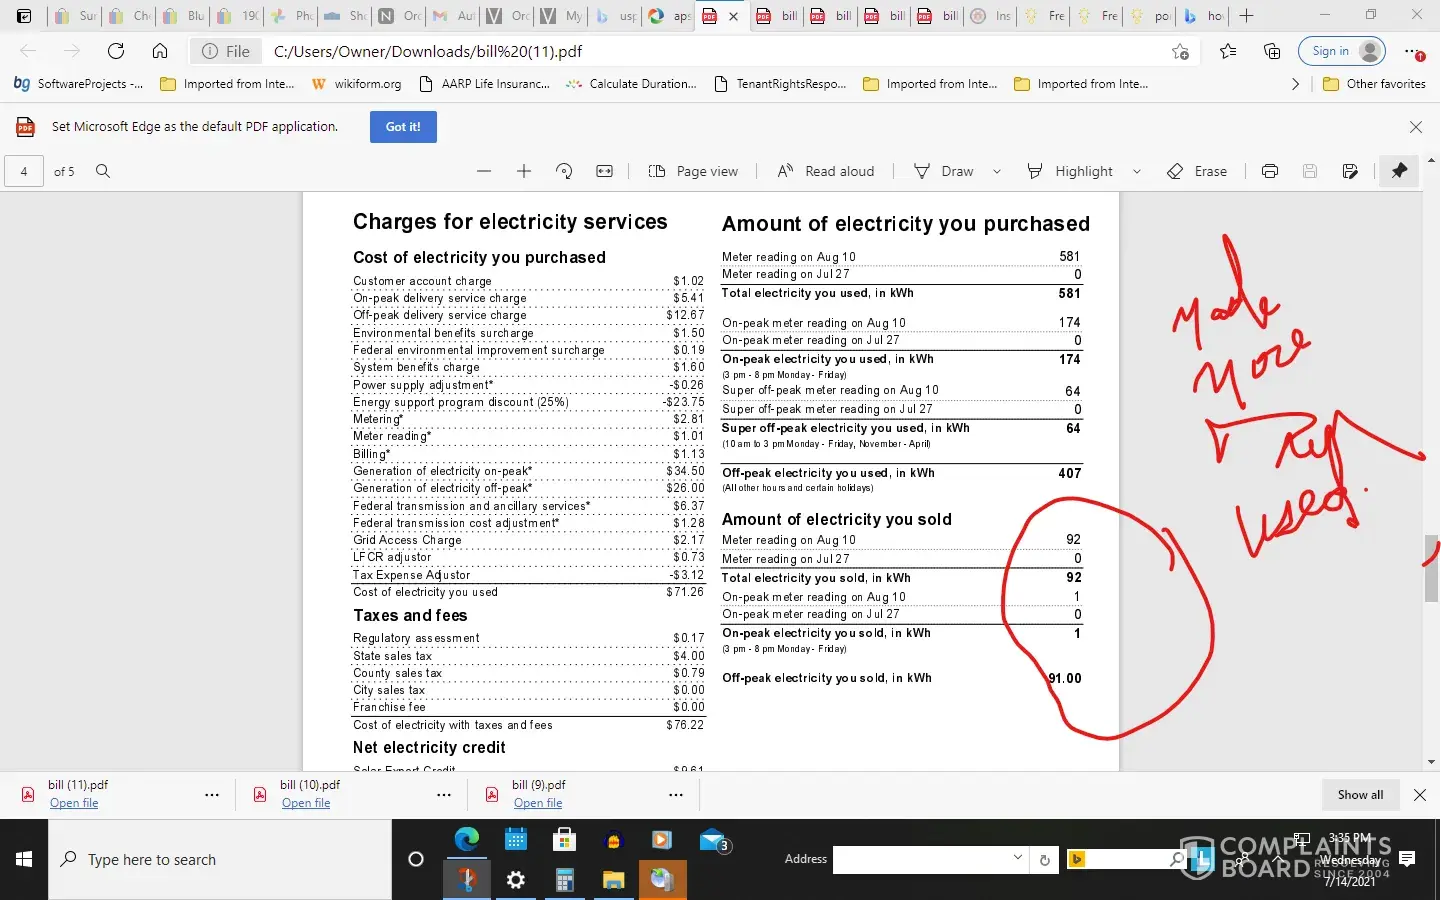Zoom in using the plus icon

(523, 171)
